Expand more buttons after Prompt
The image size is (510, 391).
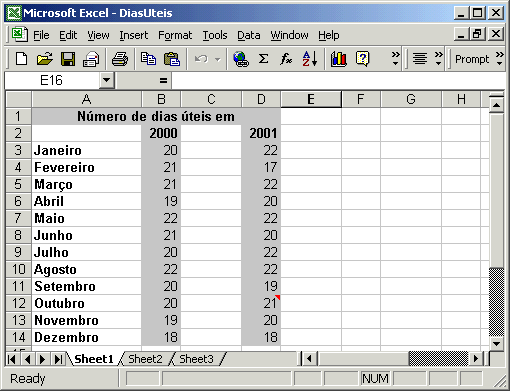tap(499, 59)
